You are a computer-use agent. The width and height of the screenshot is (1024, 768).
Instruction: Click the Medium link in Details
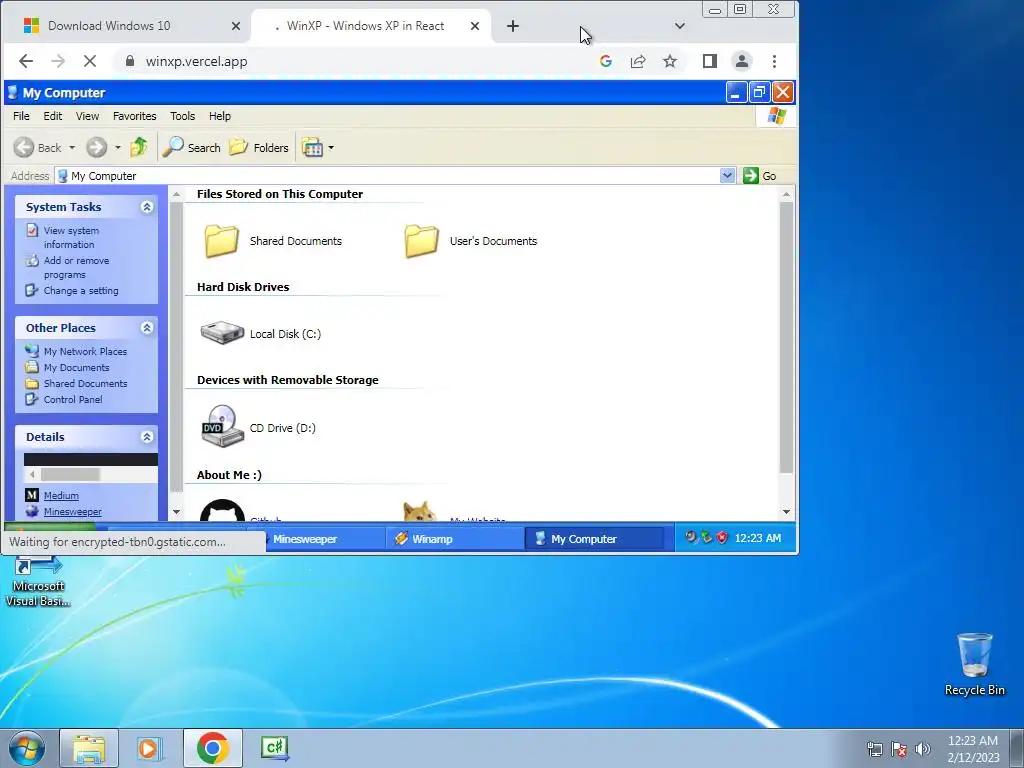61,496
